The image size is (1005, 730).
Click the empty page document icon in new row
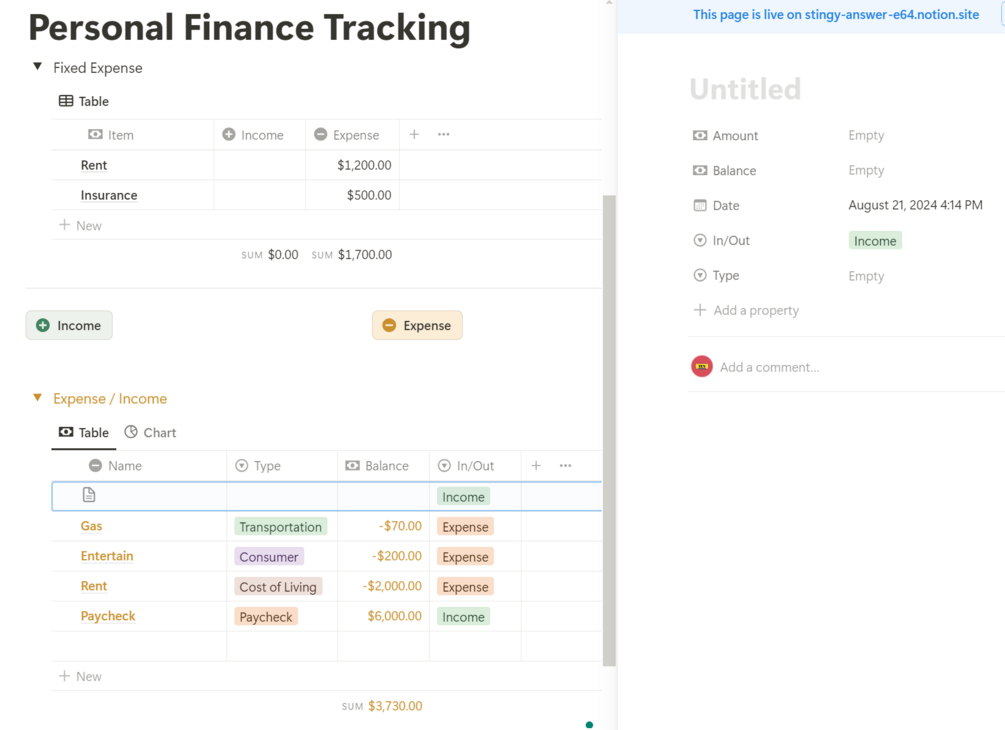point(89,495)
